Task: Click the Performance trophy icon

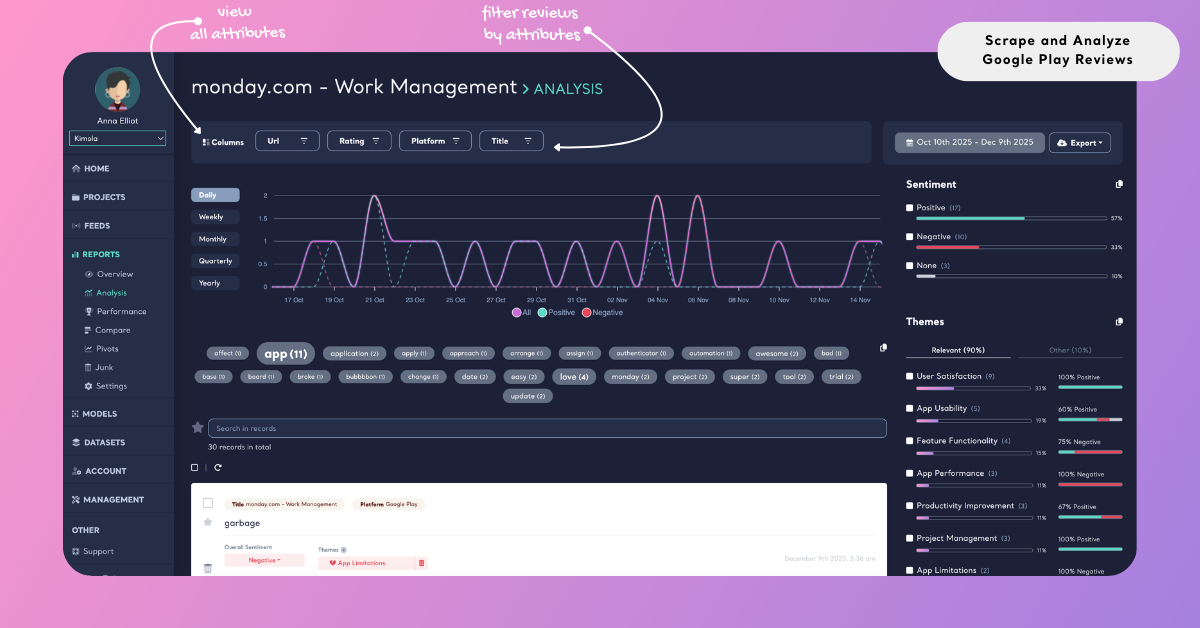Action: tap(89, 311)
